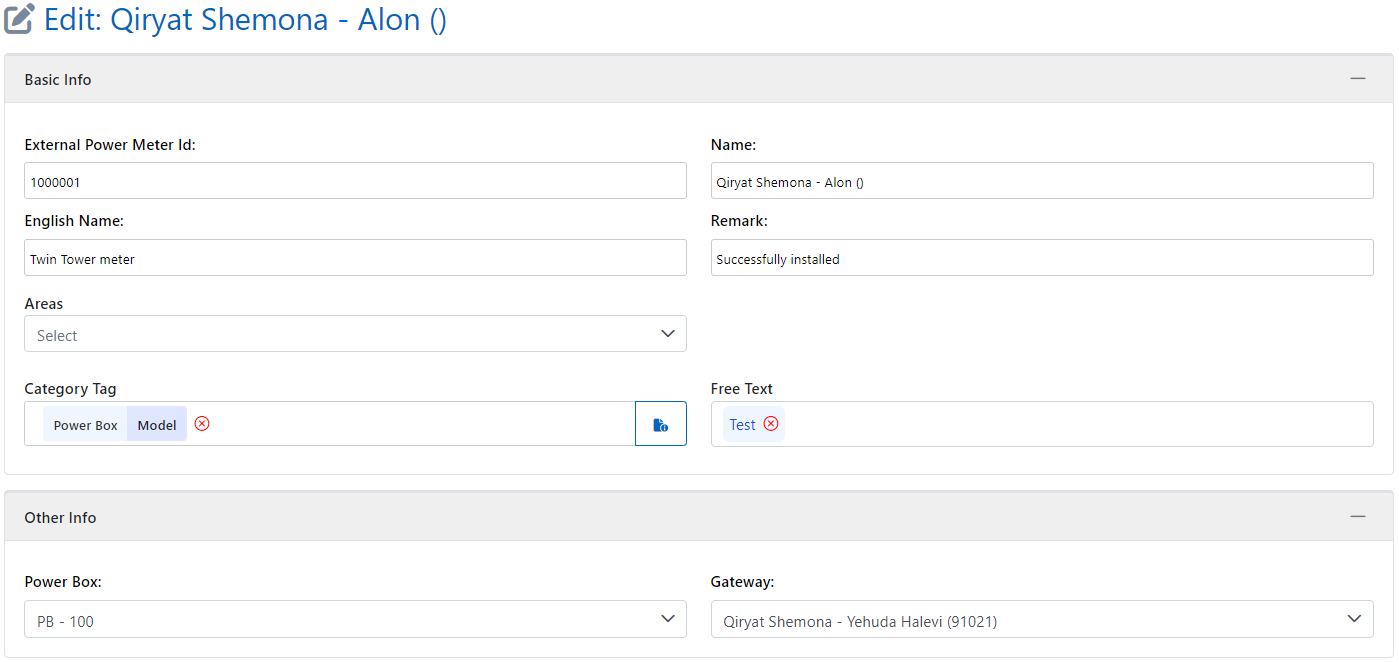Image resolution: width=1399 pixels, height=662 pixels.
Task: Click the Remark field with Successfully installed
Action: tap(1041, 258)
